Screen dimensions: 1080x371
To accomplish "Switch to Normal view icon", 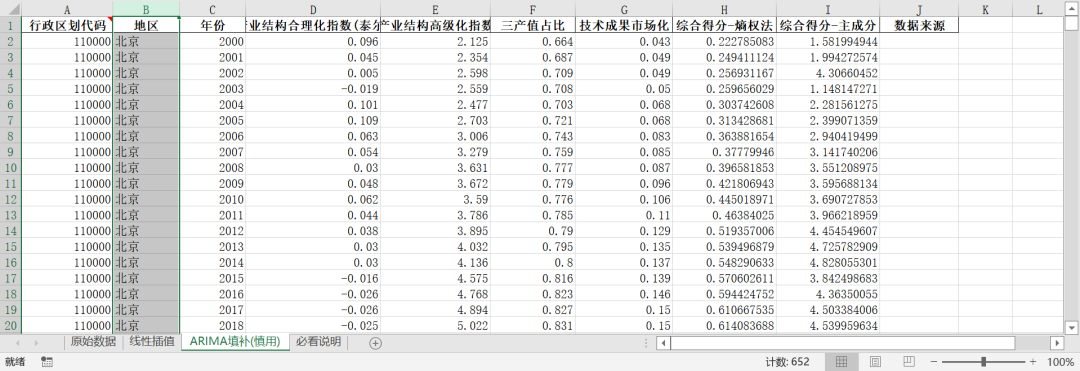I will pyautogui.click(x=842, y=361).
